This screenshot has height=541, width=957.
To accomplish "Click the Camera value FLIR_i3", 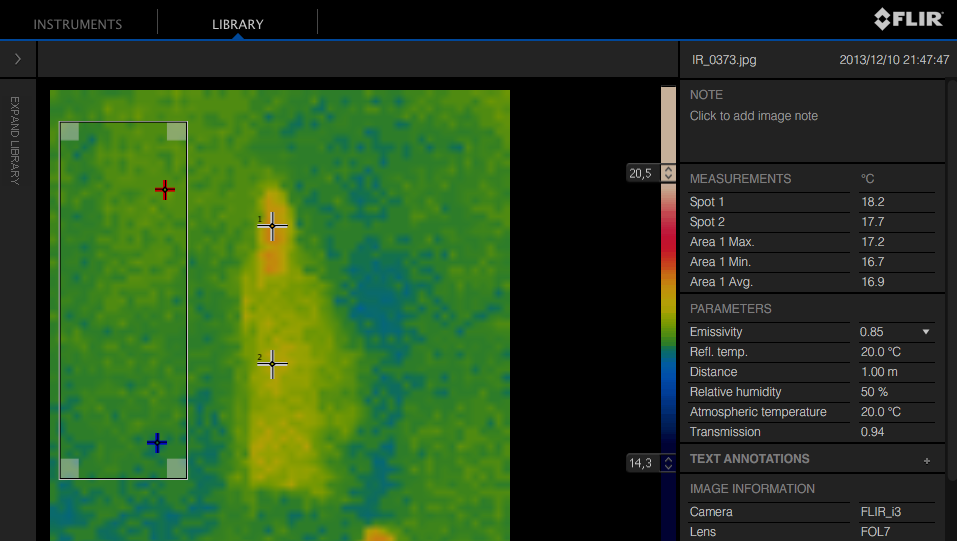I will pyautogui.click(x=881, y=512).
